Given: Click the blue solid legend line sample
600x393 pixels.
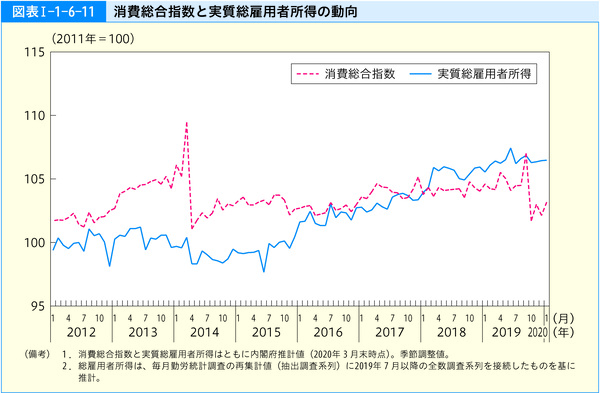Looking at the screenshot, I should coord(421,74).
